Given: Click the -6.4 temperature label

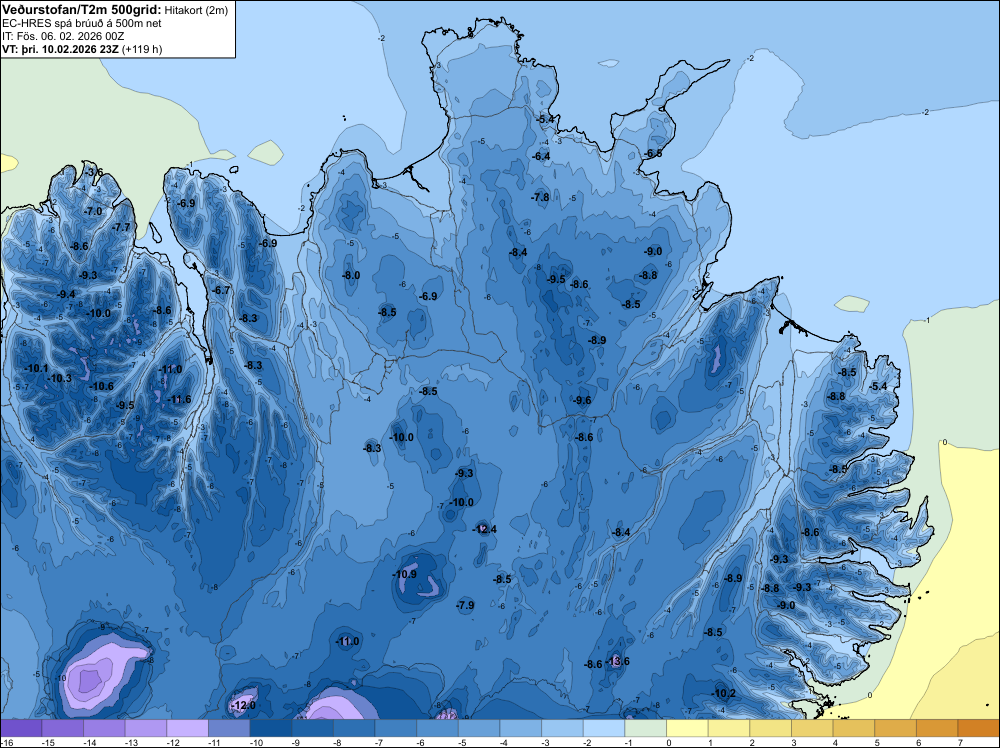Looking at the screenshot, I should (x=541, y=156).
